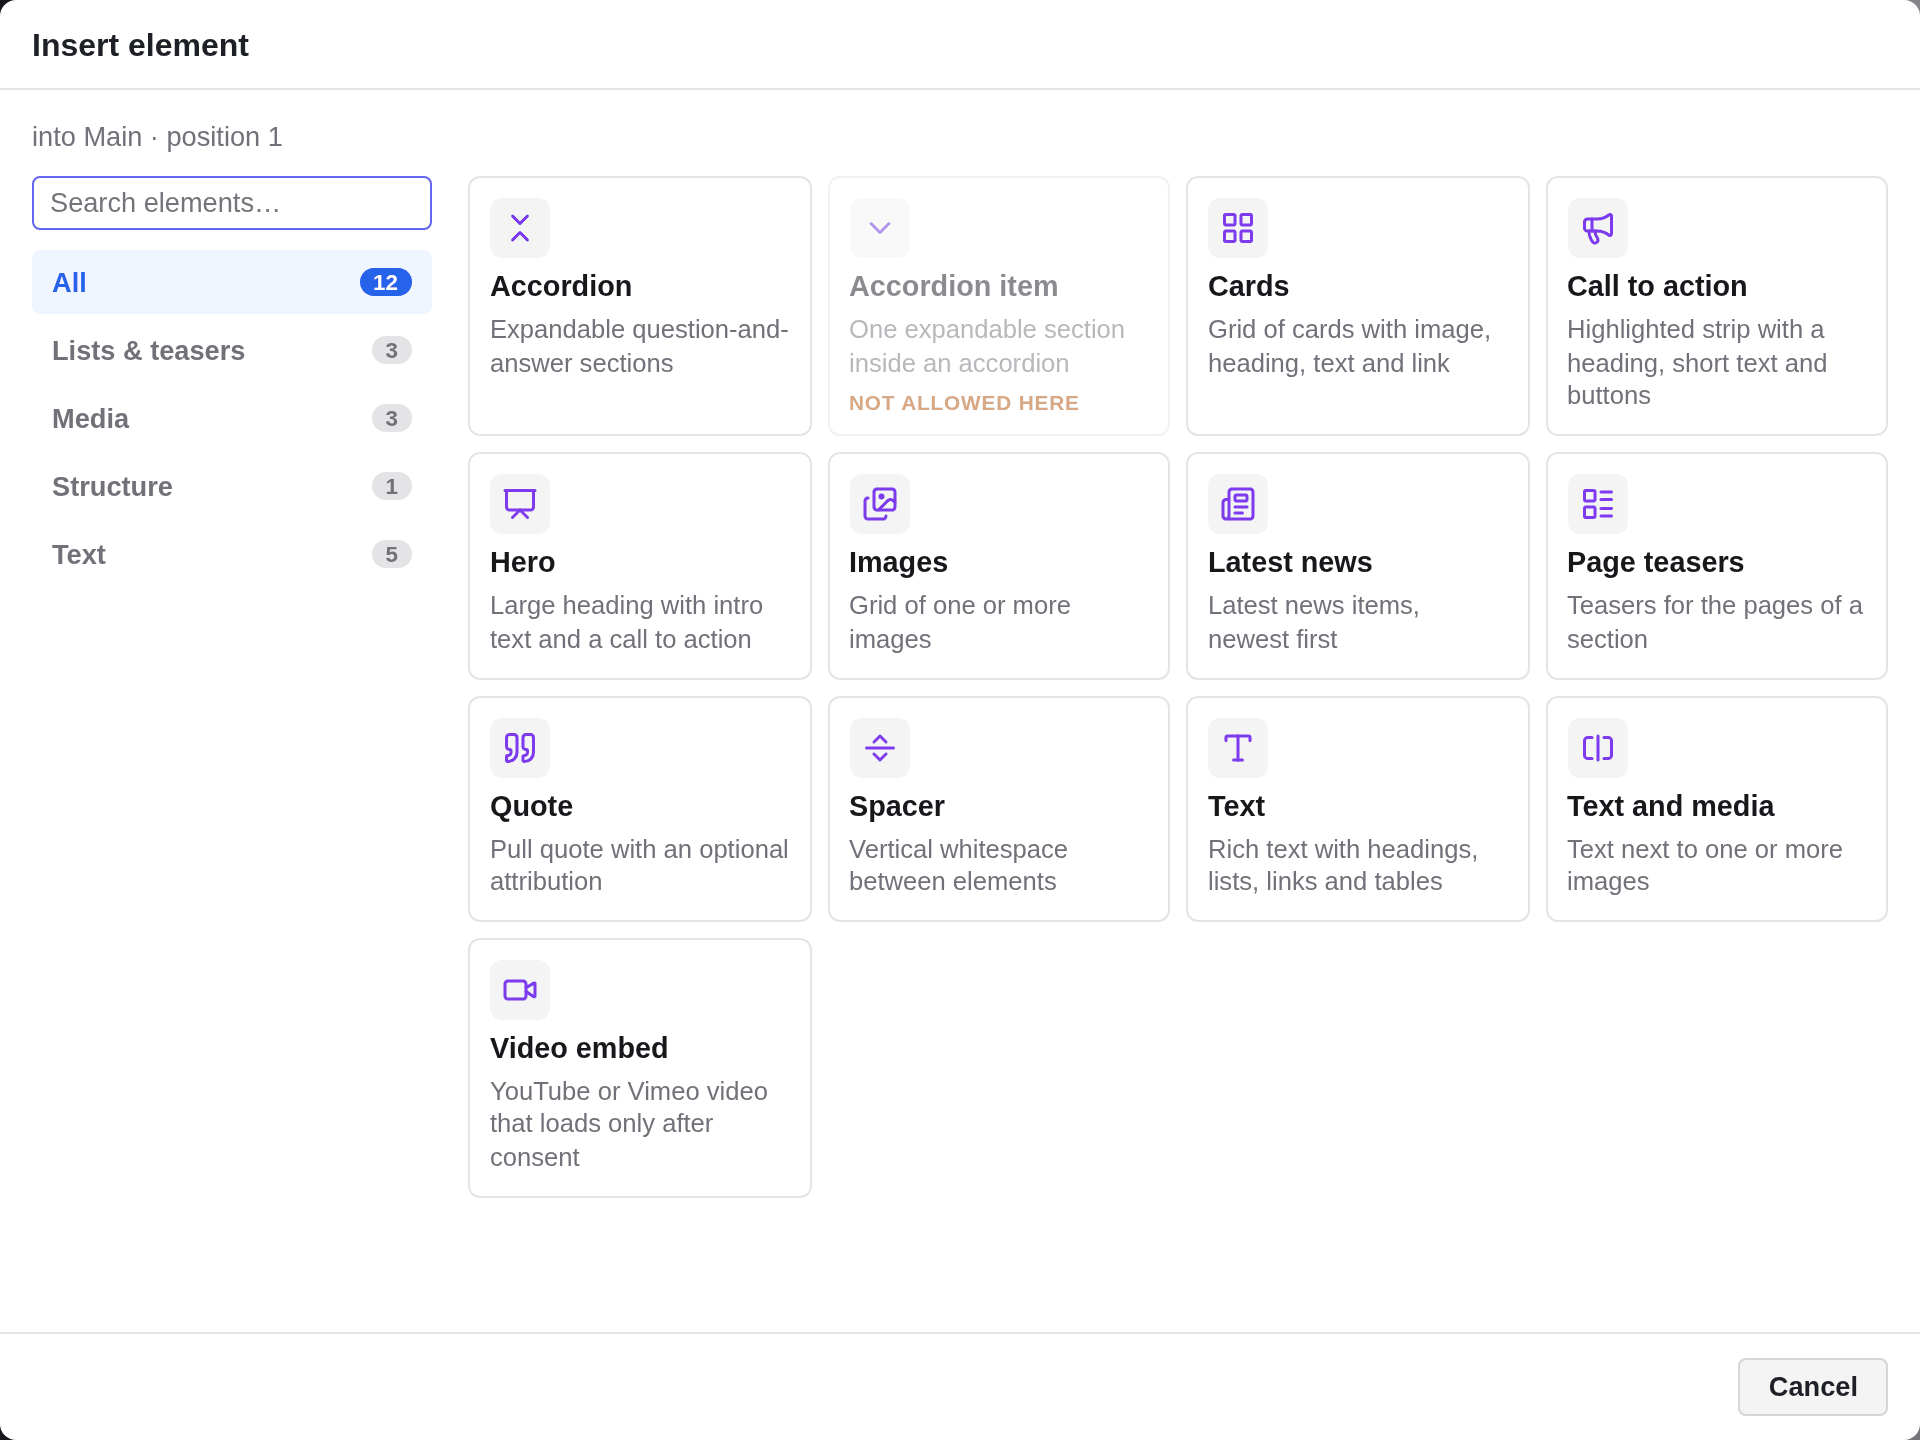The width and height of the screenshot is (1920, 1440).
Task: Choose the Cards element heading
Action: (x=1248, y=286)
